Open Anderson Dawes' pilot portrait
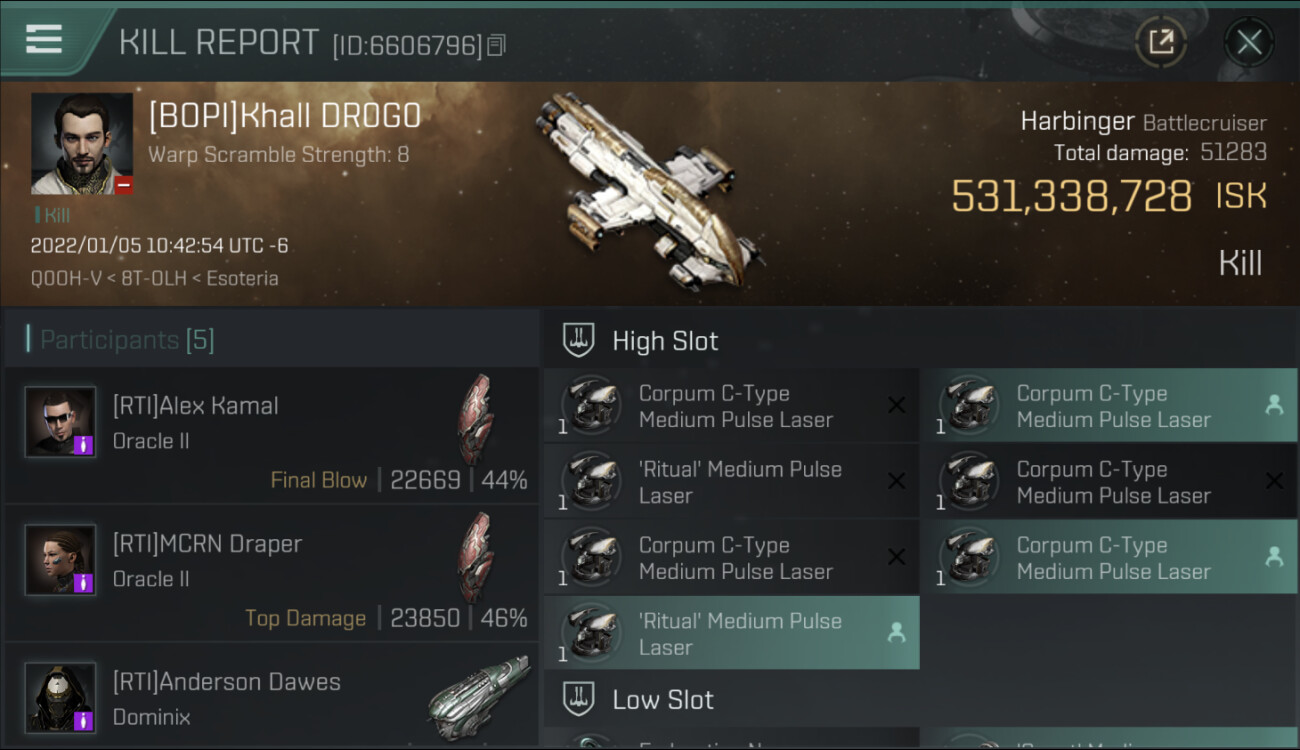1300x750 pixels. 61,698
